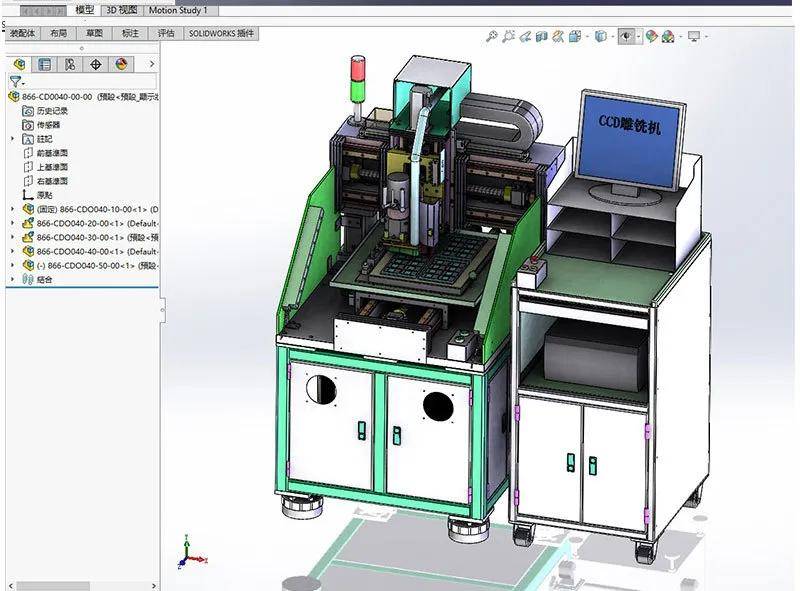The height and width of the screenshot is (591, 800).
Task: Click the View Settings monitor icon
Action: point(694,36)
